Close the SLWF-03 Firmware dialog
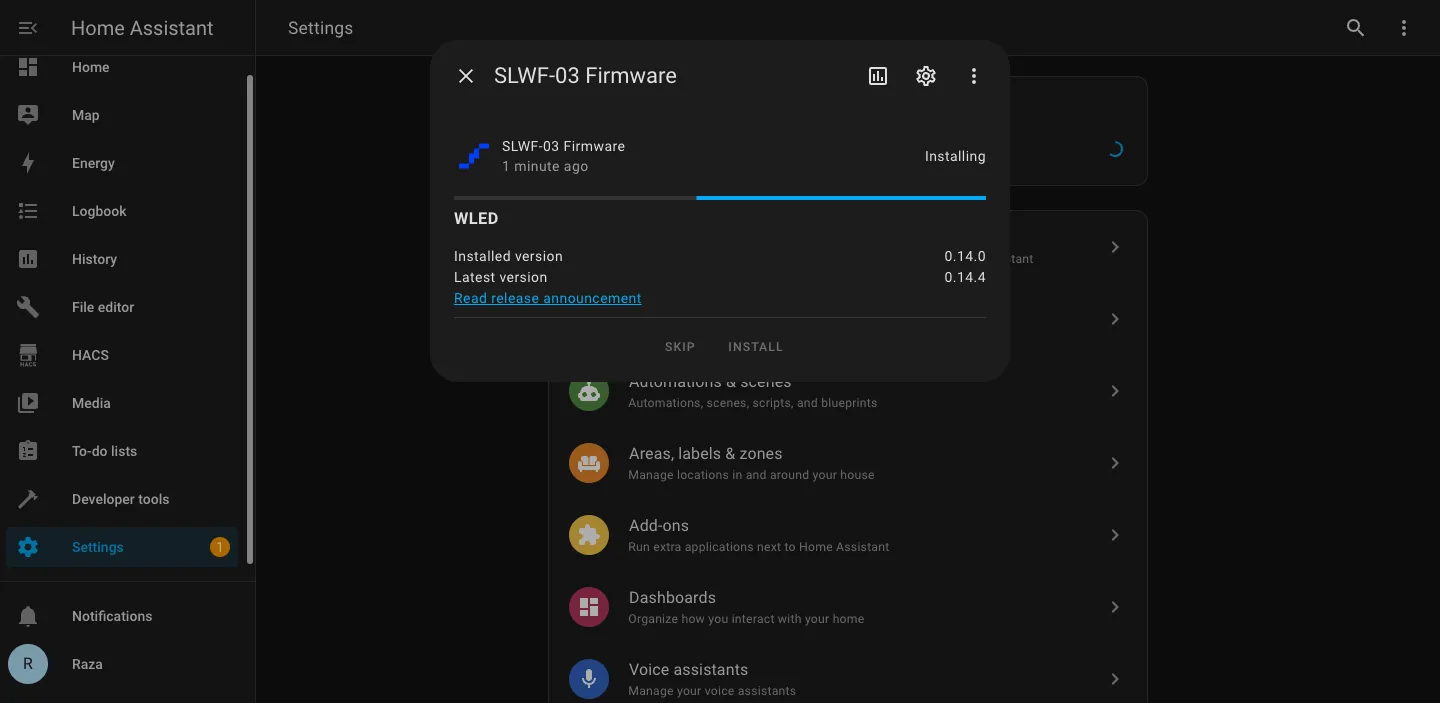1440x703 pixels. tap(466, 76)
